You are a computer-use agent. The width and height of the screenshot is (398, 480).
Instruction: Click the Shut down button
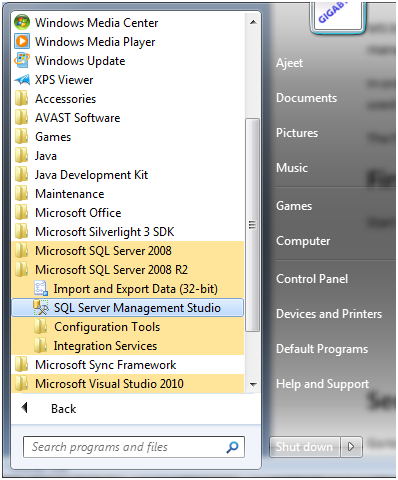pyautogui.click(x=305, y=447)
